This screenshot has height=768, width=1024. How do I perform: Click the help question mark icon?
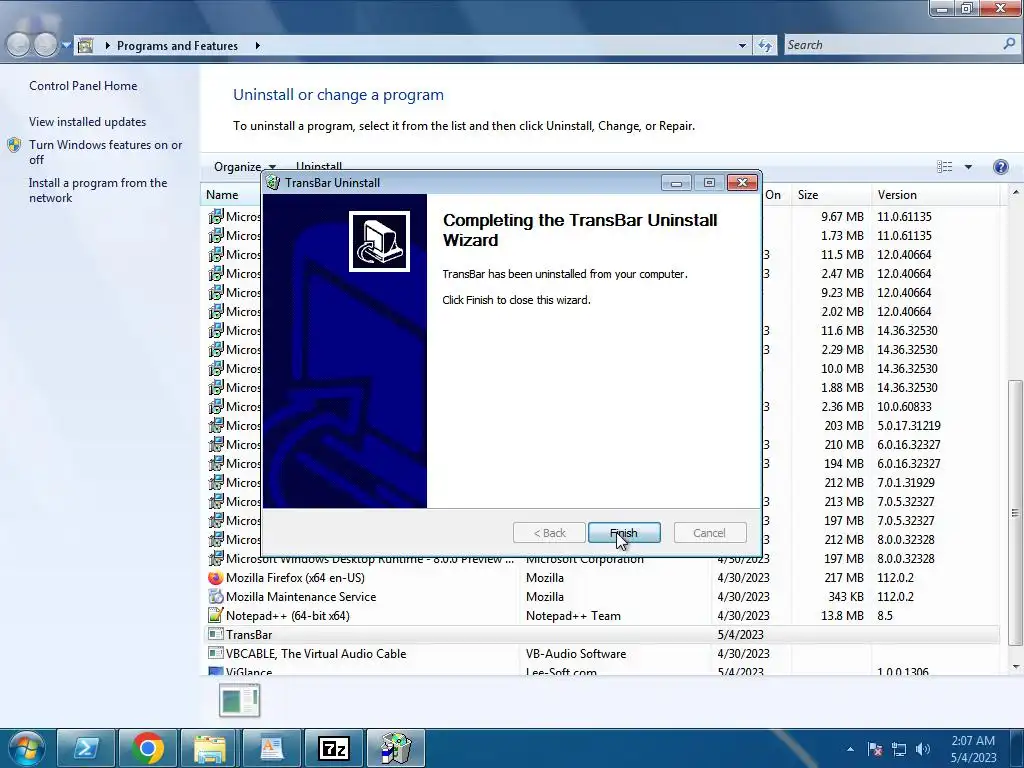(x=1000, y=167)
